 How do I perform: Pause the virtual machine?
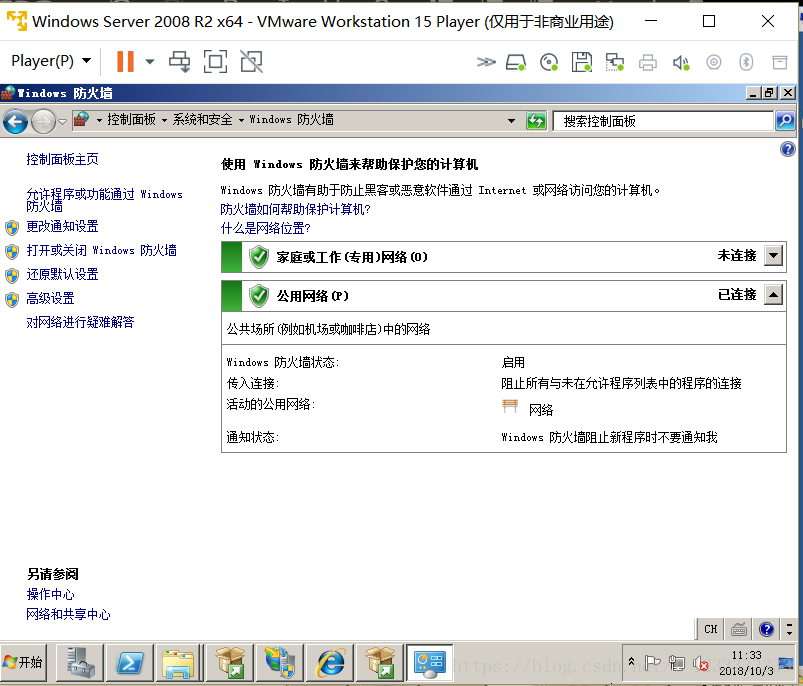(125, 62)
